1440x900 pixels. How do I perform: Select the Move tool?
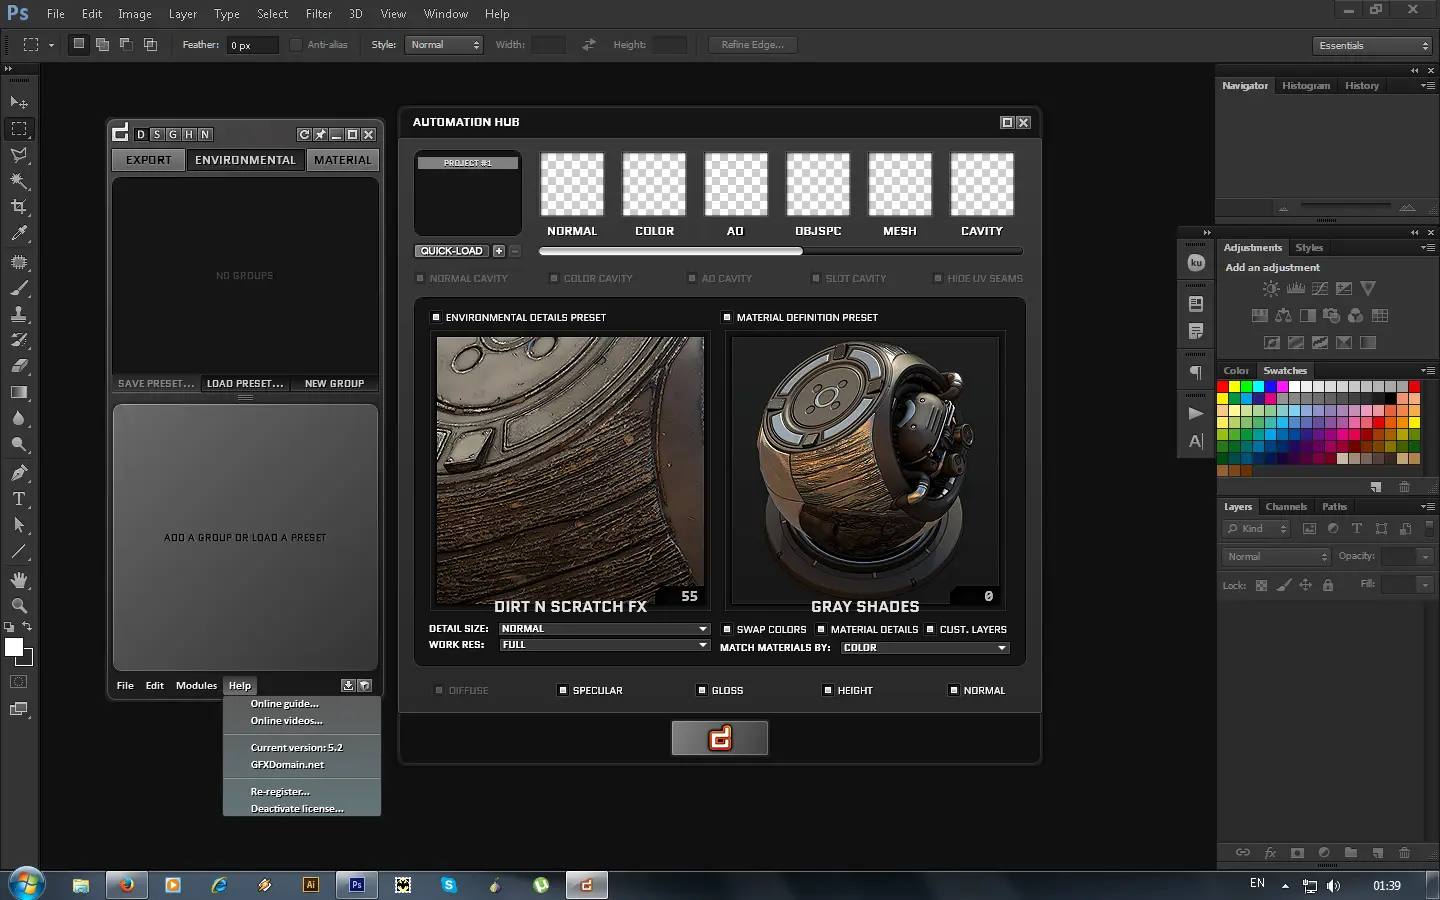pos(19,103)
